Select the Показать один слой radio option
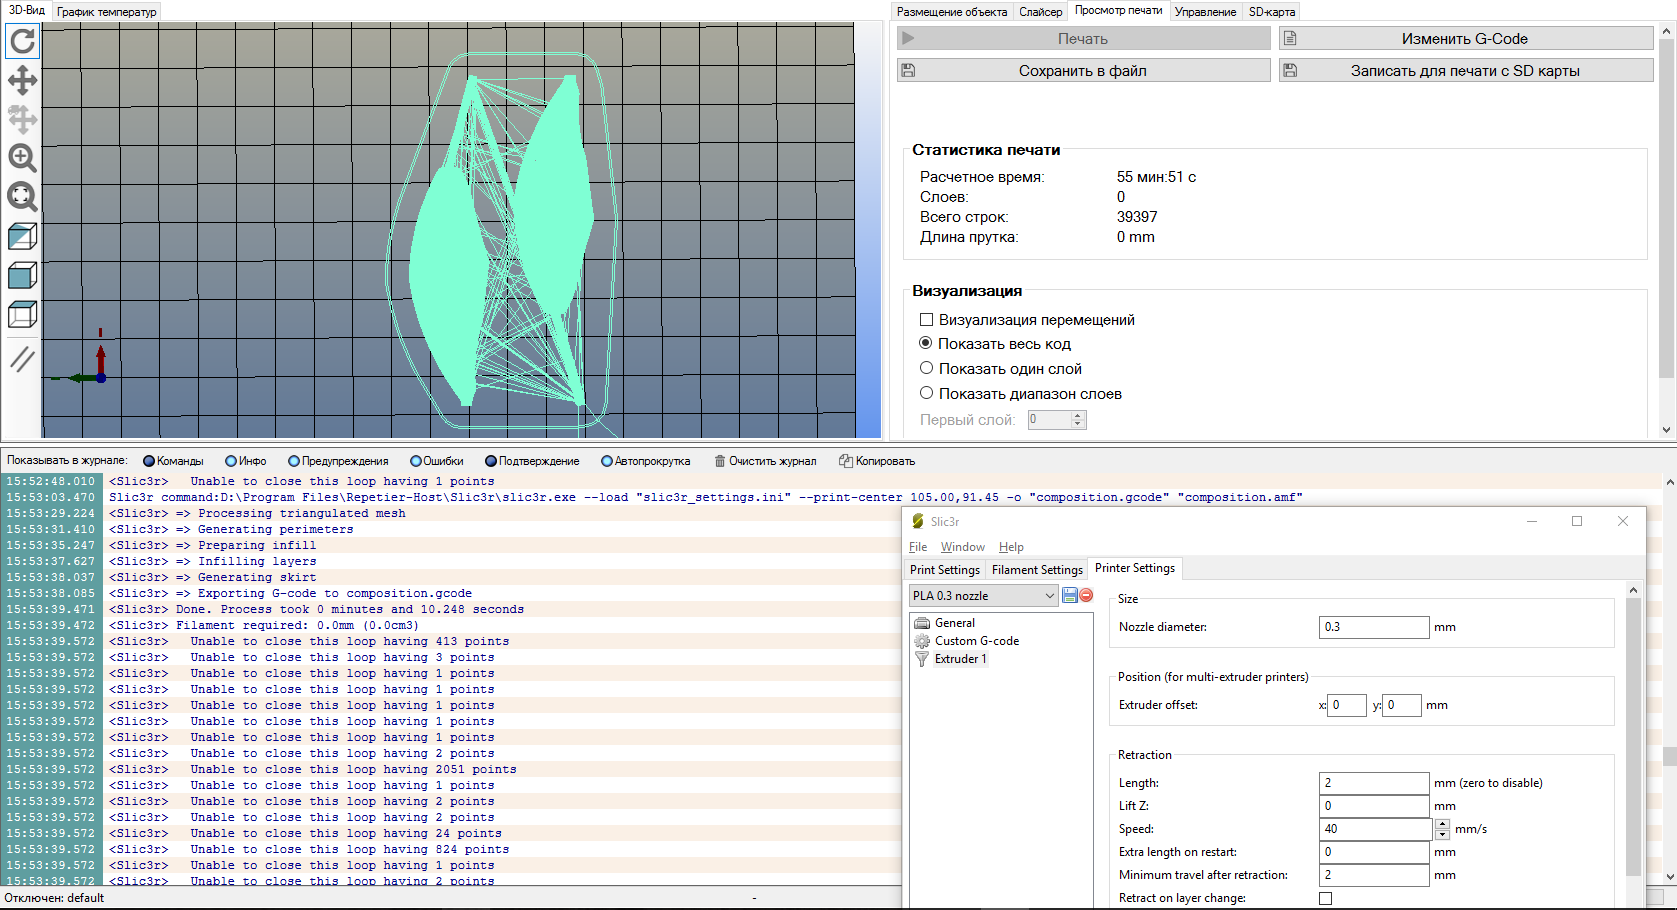Image resolution: width=1677 pixels, height=910 pixels. coord(926,368)
